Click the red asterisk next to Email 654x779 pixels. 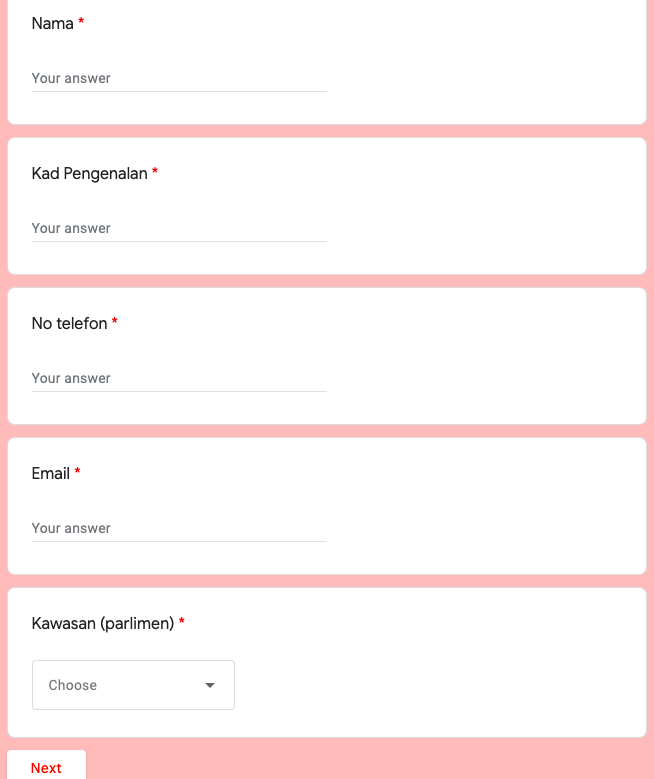(x=77, y=473)
